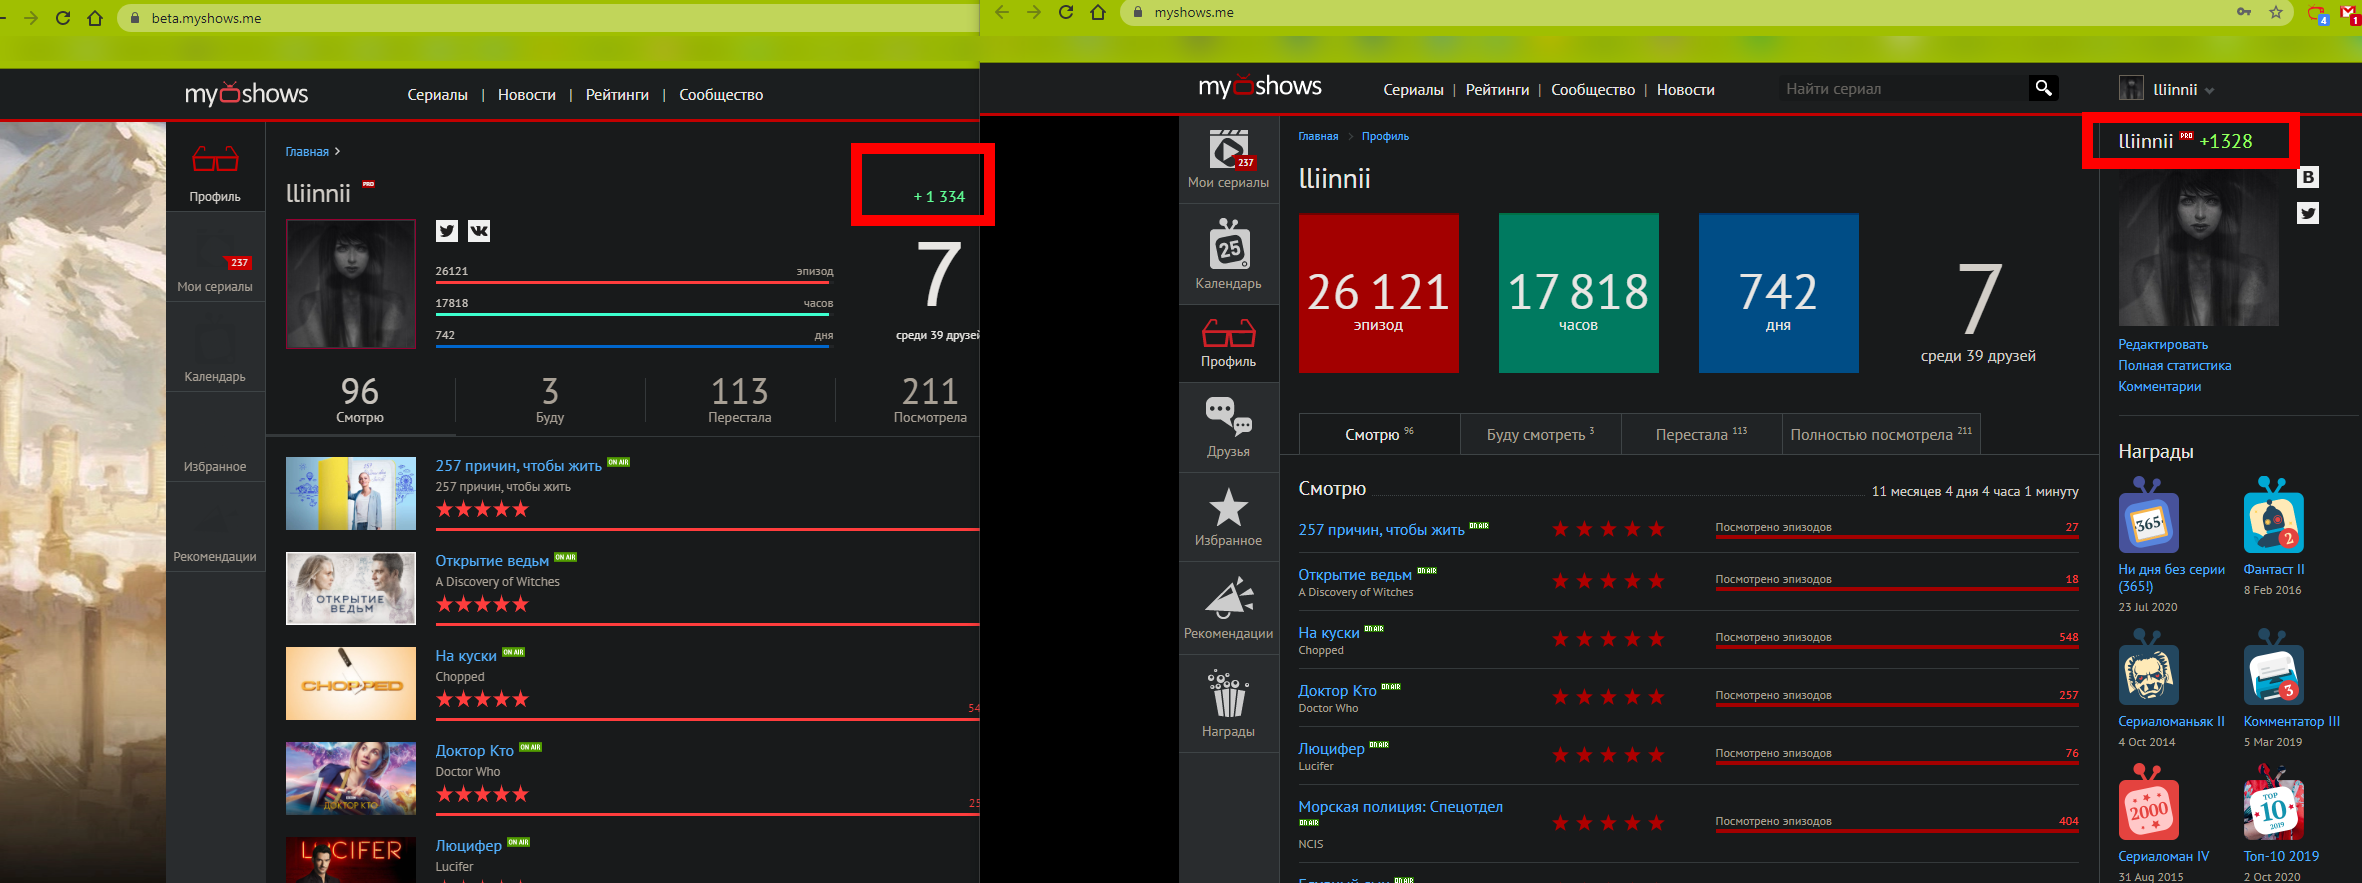Image resolution: width=2362 pixels, height=883 pixels.
Task: Click Открытие ведьм thumbnail in left window
Action: [351, 588]
